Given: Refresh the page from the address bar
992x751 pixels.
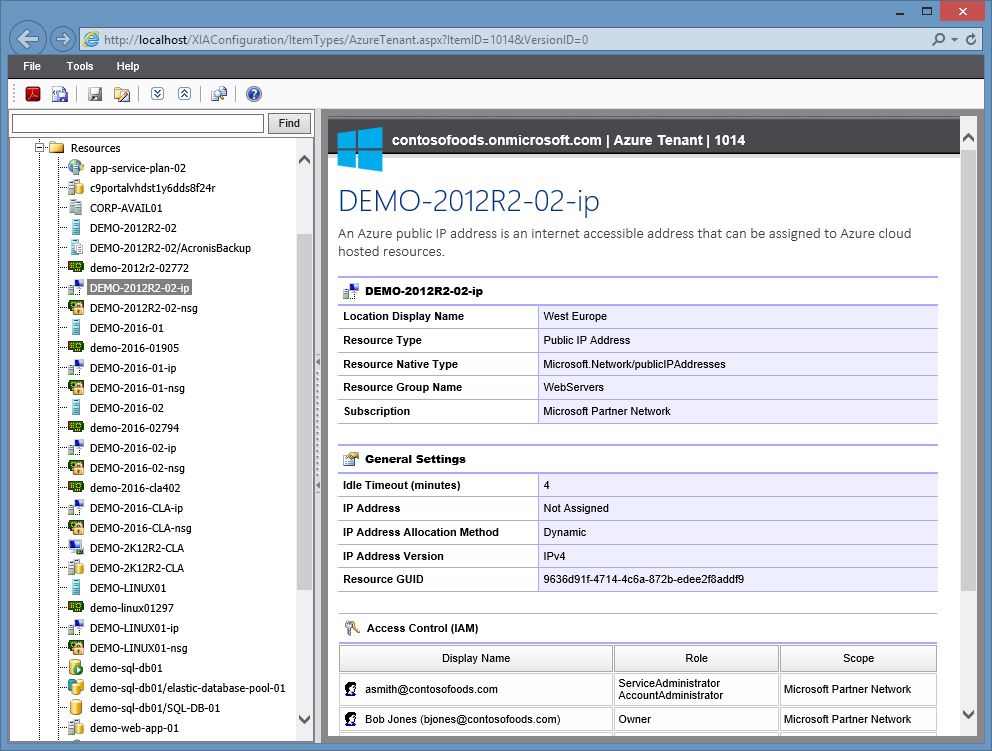Looking at the screenshot, I should coord(971,40).
